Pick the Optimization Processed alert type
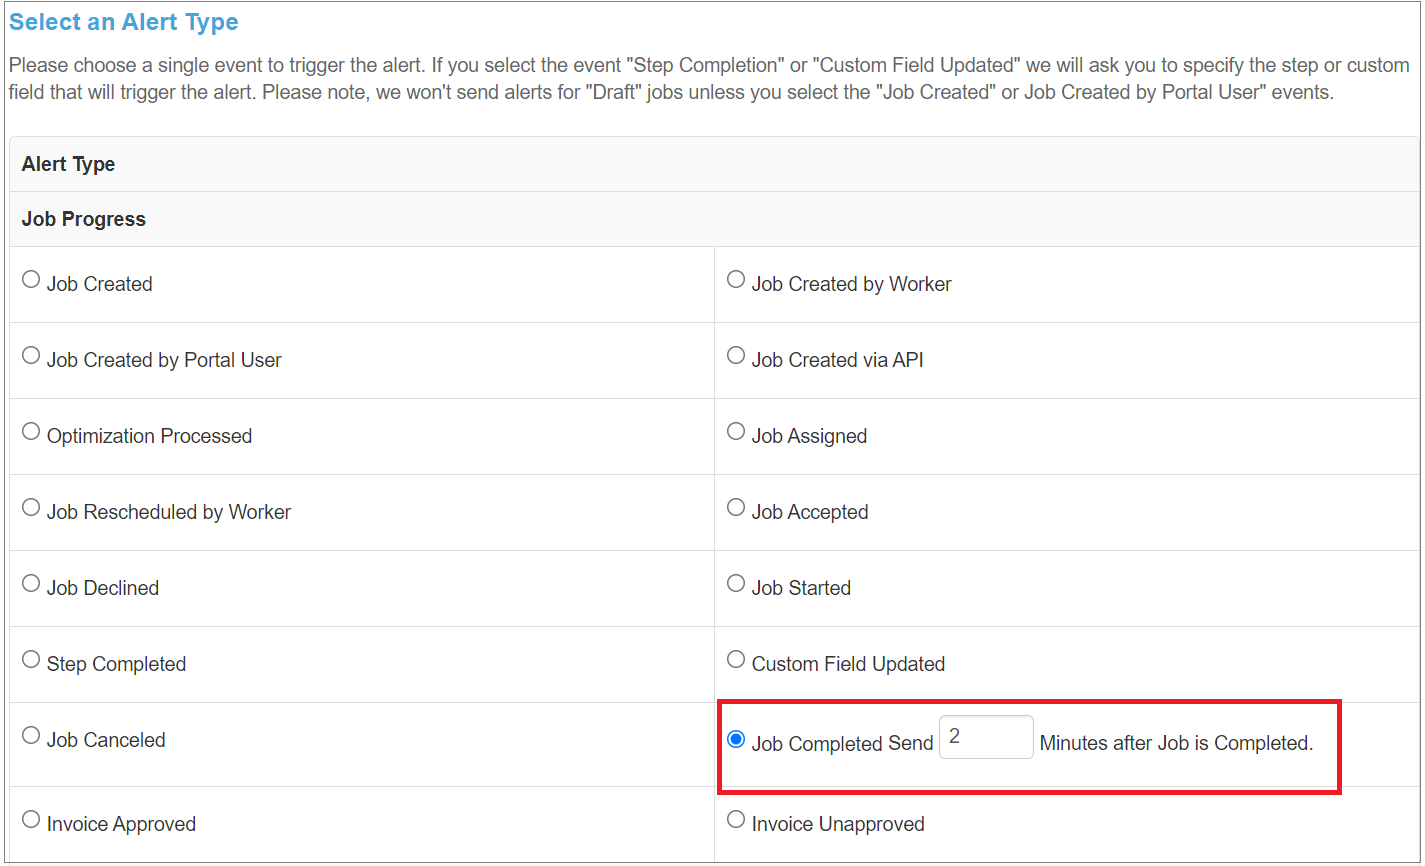 [x=30, y=431]
